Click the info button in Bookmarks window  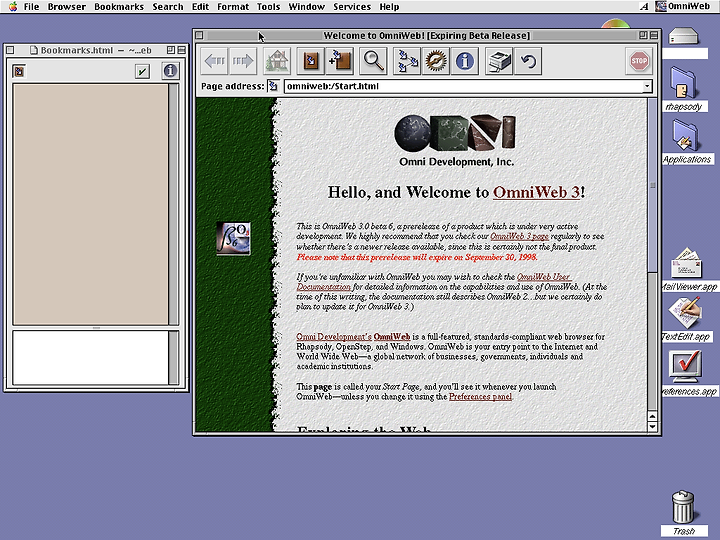coord(170,71)
